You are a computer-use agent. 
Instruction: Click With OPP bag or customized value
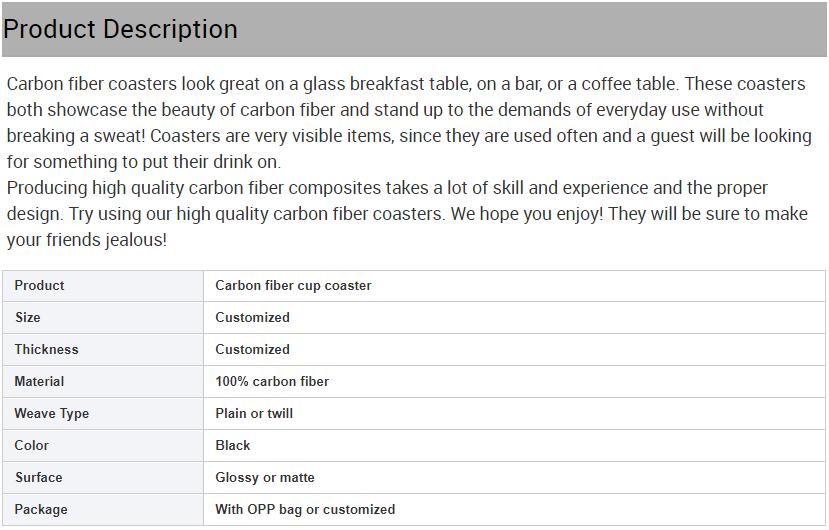pos(305,509)
